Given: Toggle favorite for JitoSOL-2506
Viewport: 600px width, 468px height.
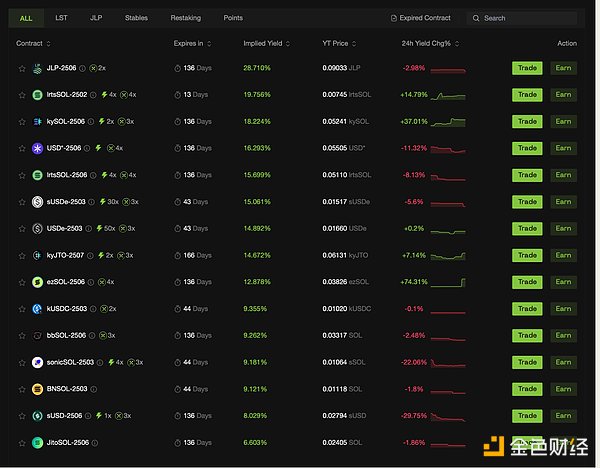Looking at the screenshot, I should [22, 443].
